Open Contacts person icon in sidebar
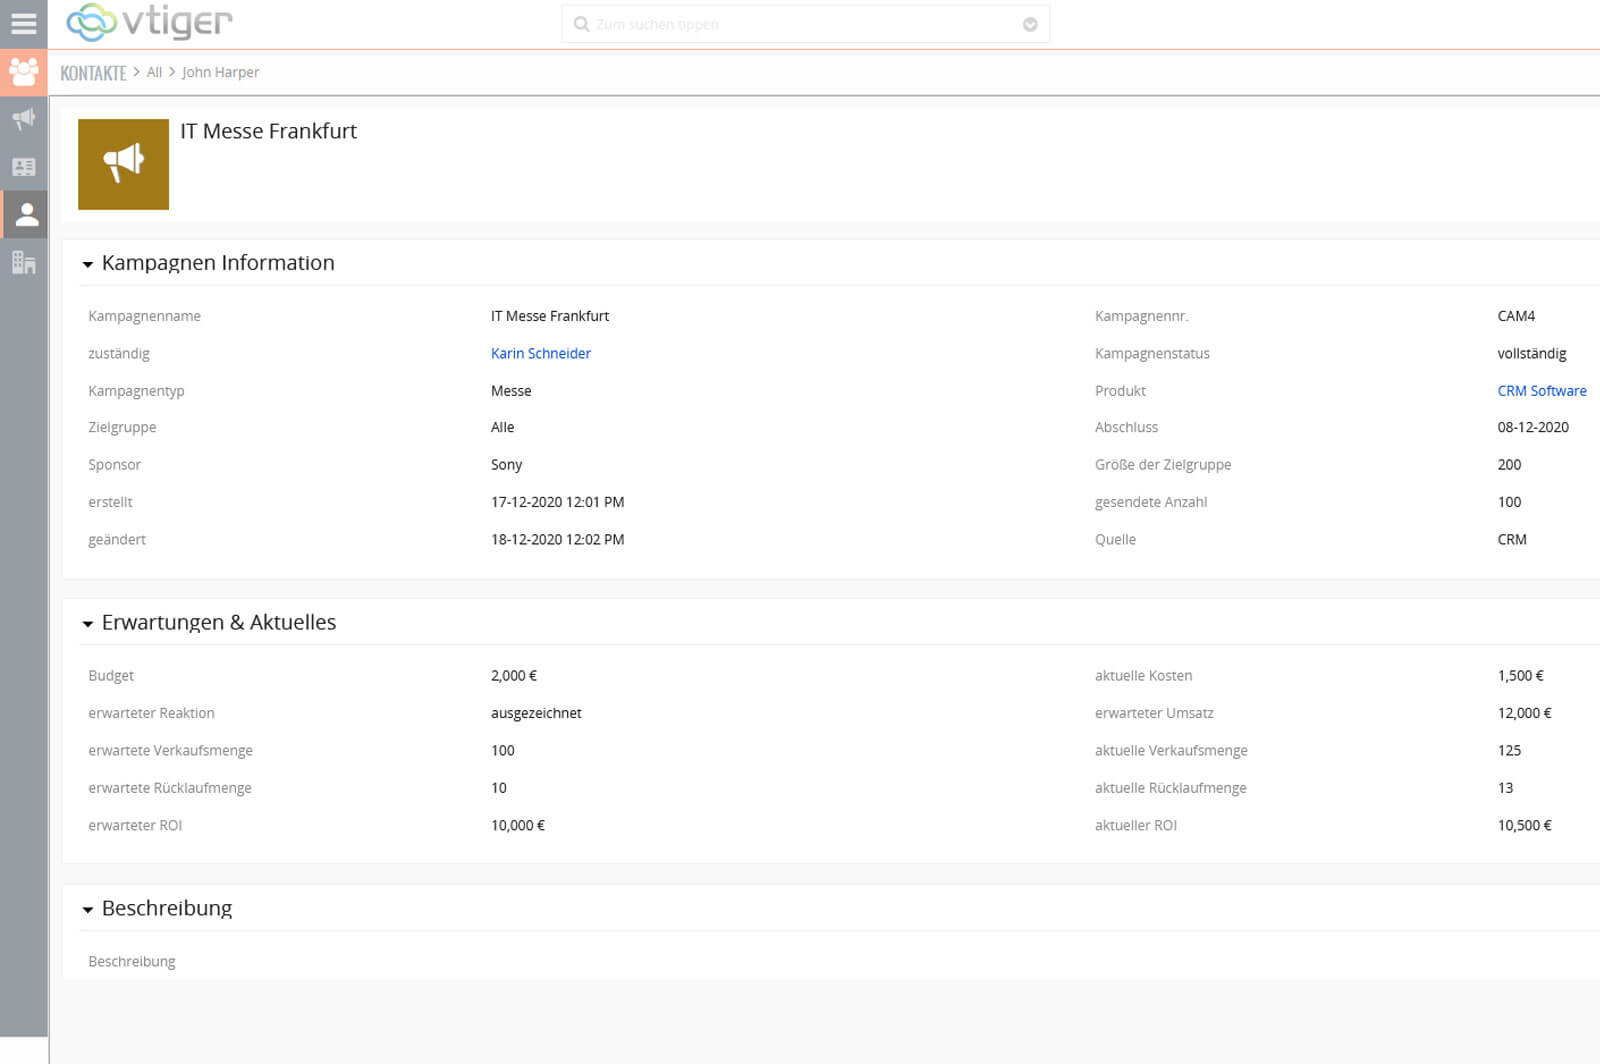The height and width of the screenshot is (1064, 1600). (25, 214)
